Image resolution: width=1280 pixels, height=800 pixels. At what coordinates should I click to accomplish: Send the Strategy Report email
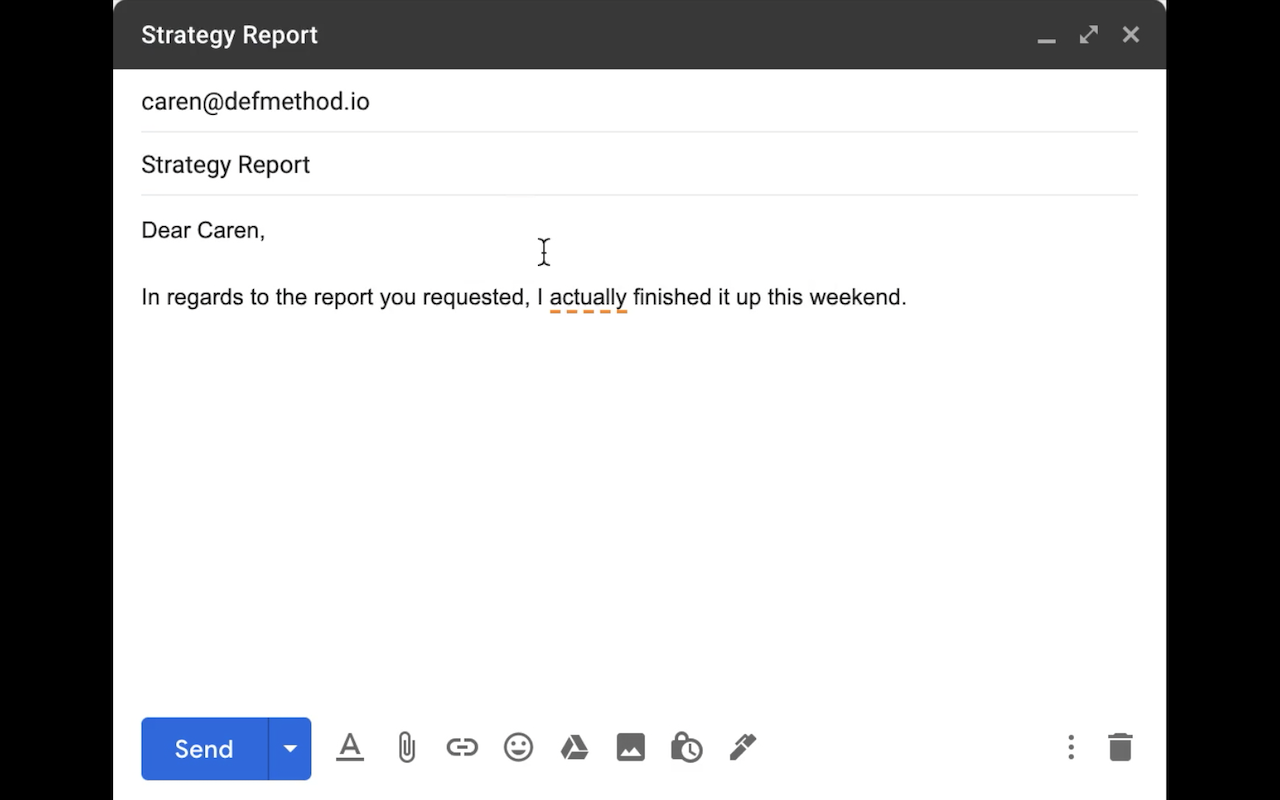(202, 748)
